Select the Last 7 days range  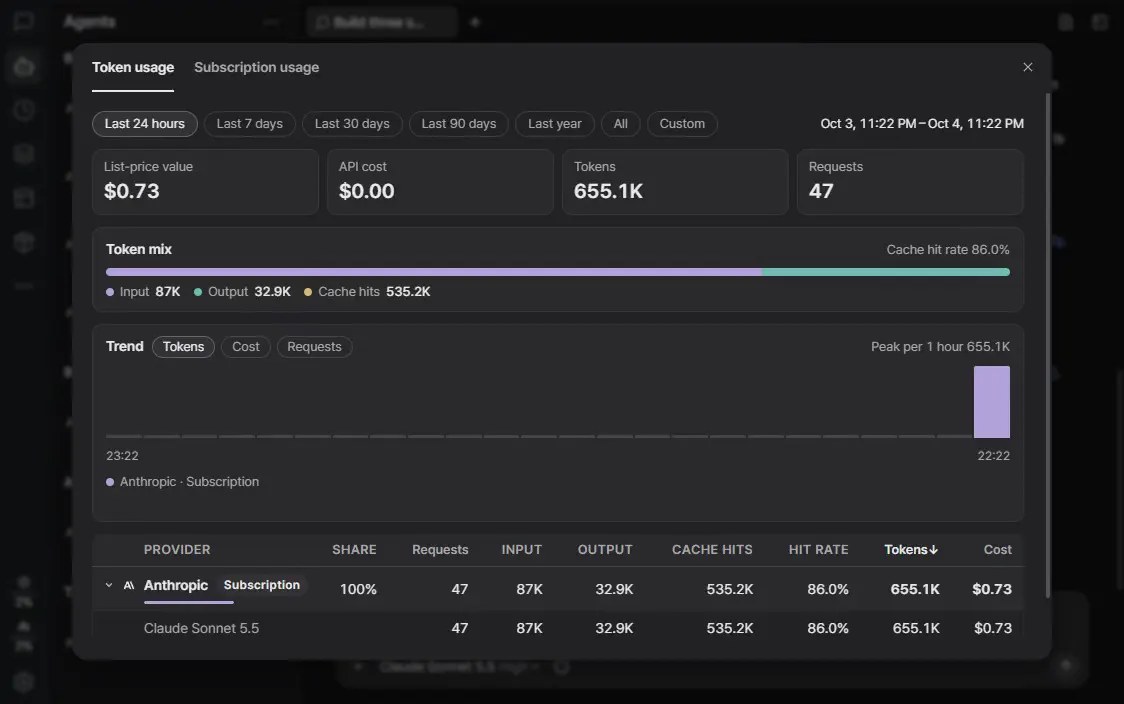click(x=249, y=123)
